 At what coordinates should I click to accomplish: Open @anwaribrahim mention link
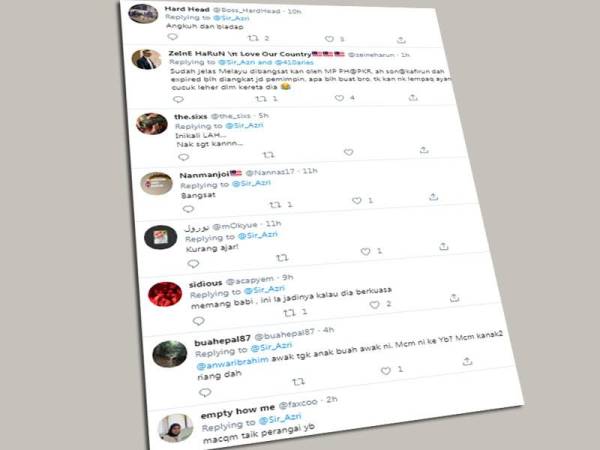pyautogui.click(x=232, y=363)
